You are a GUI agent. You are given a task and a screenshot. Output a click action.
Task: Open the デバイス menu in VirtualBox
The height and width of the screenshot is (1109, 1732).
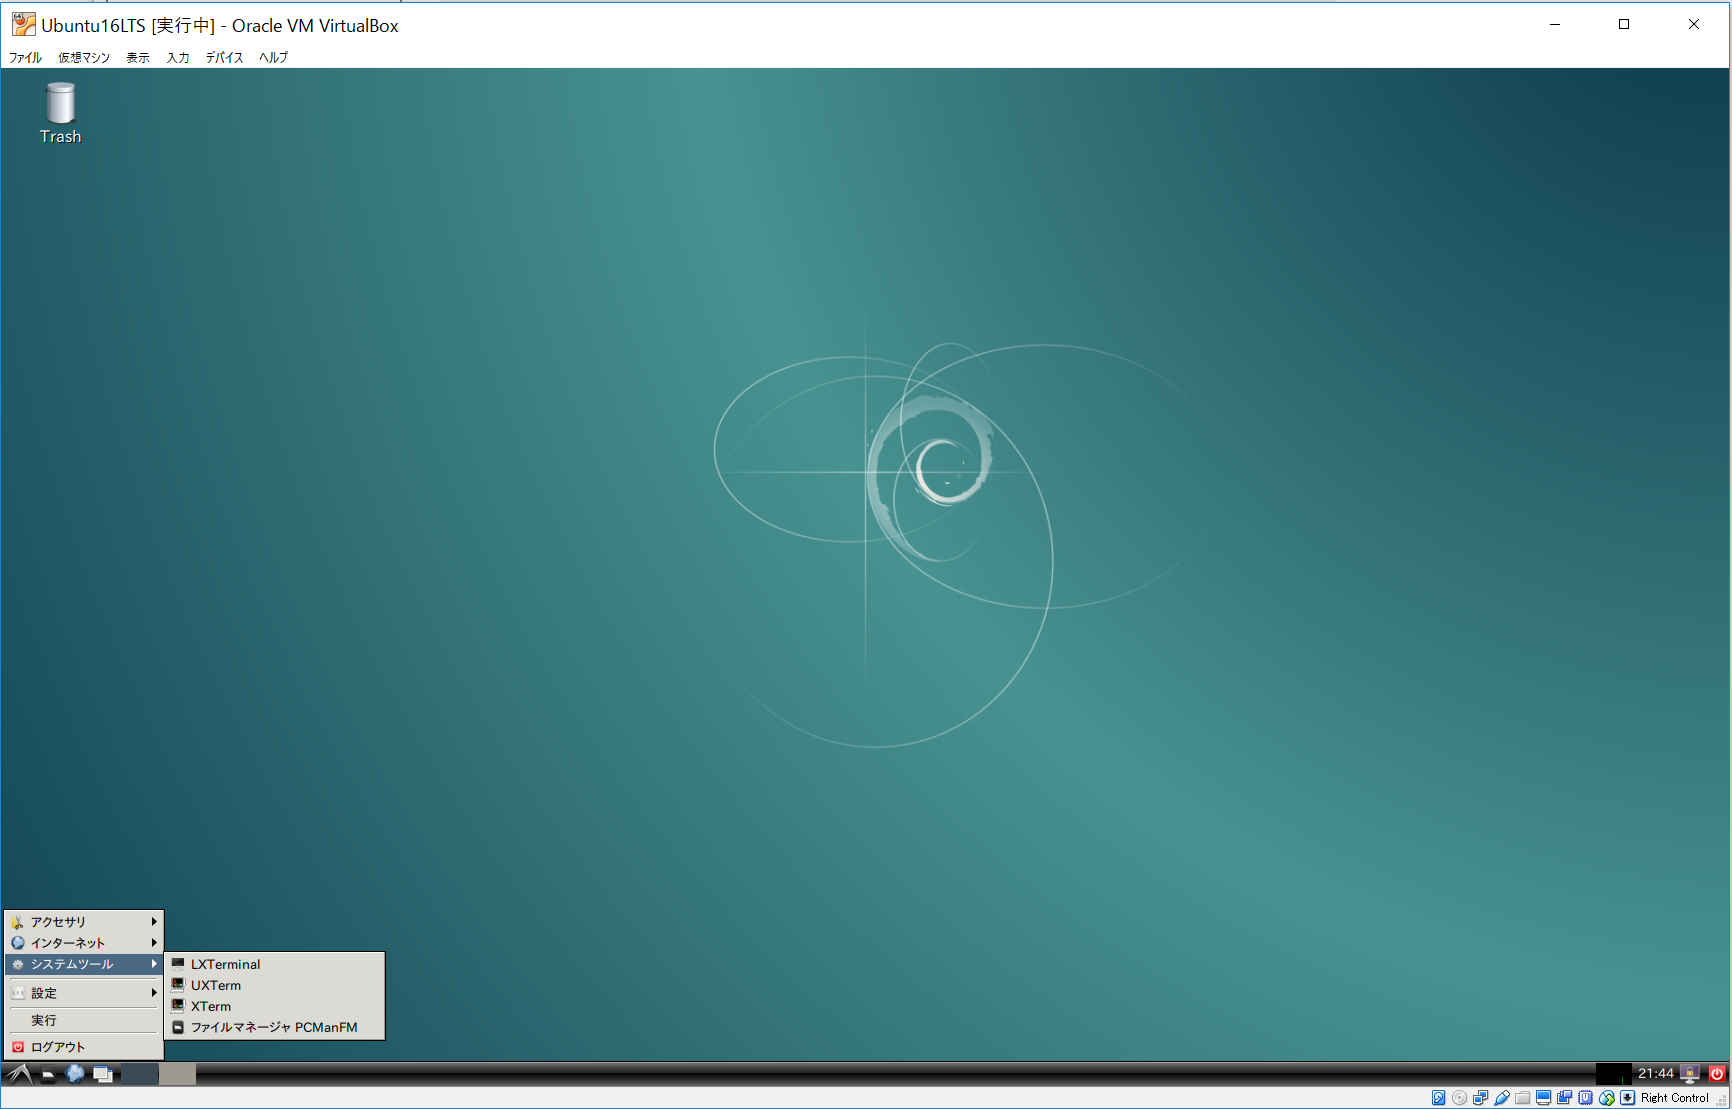(223, 57)
